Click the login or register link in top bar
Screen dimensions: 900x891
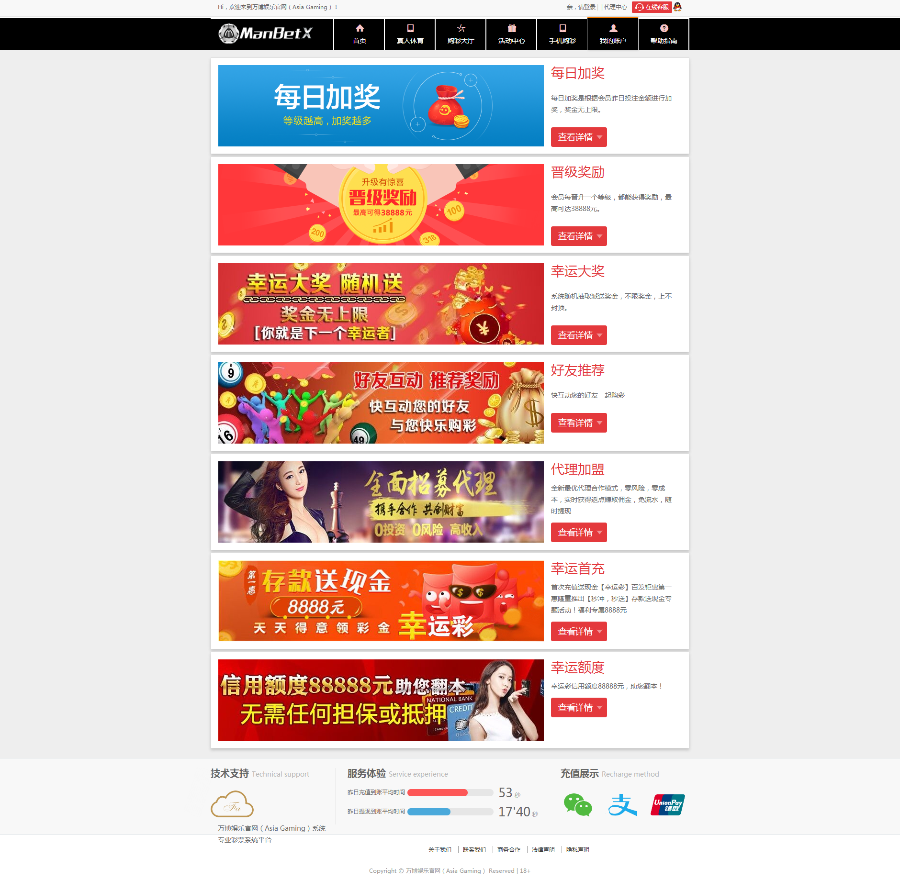tap(582, 7)
